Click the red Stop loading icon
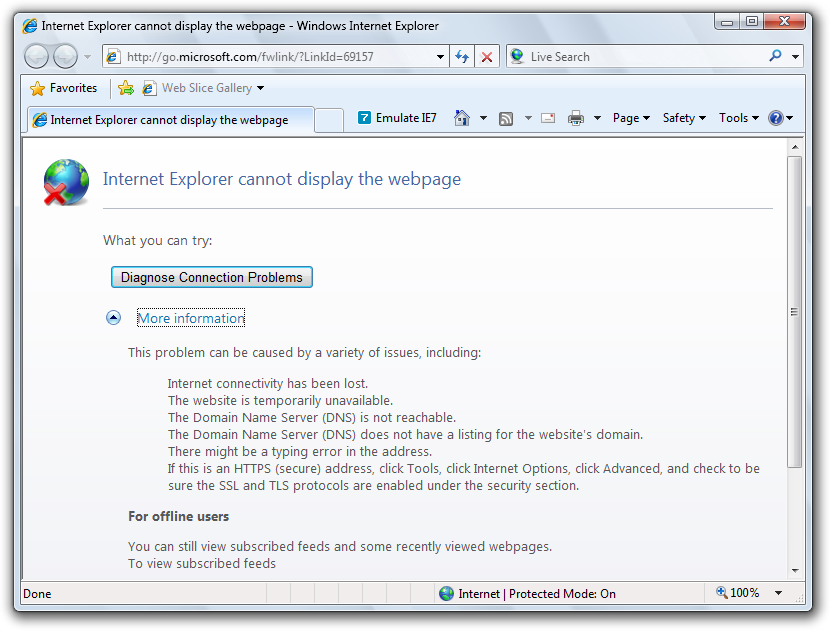 point(487,57)
